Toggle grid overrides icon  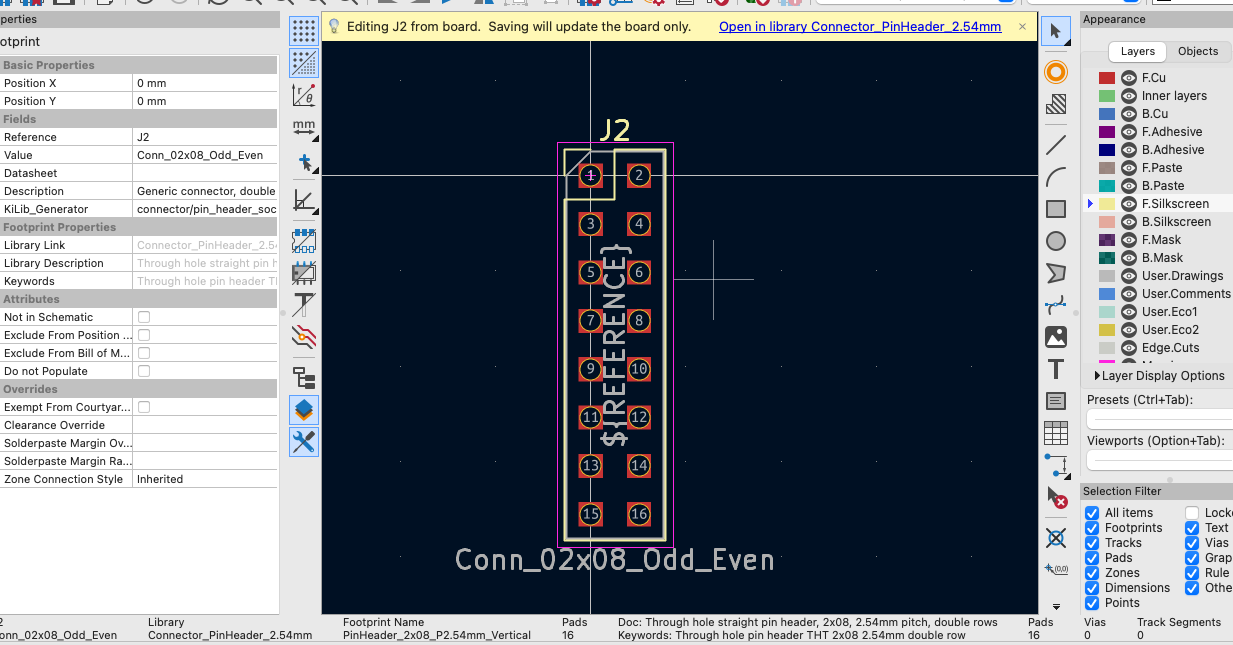pyautogui.click(x=304, y=64)
